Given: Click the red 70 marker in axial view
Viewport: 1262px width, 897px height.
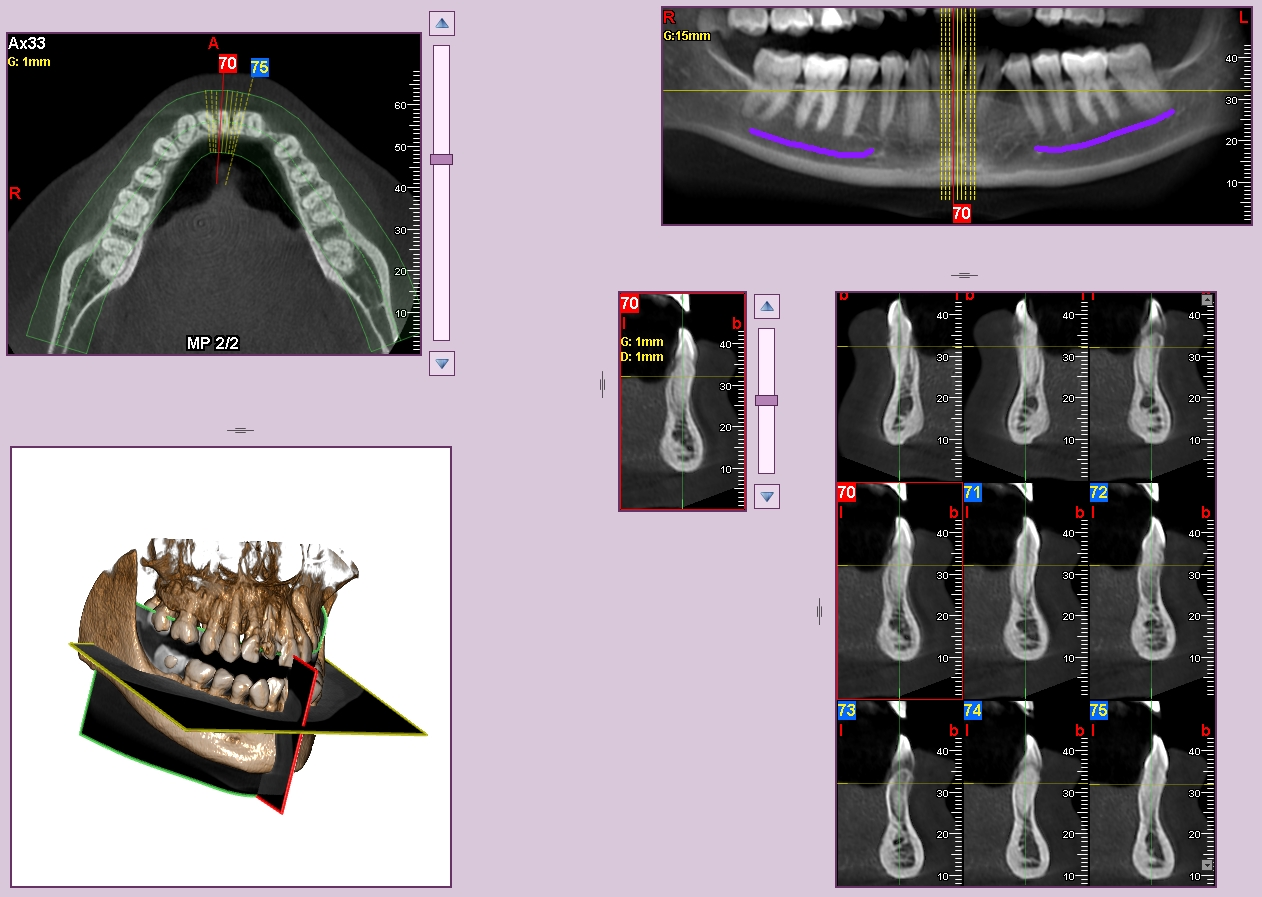Looking at the screenshot, I should tap(227, 64).
